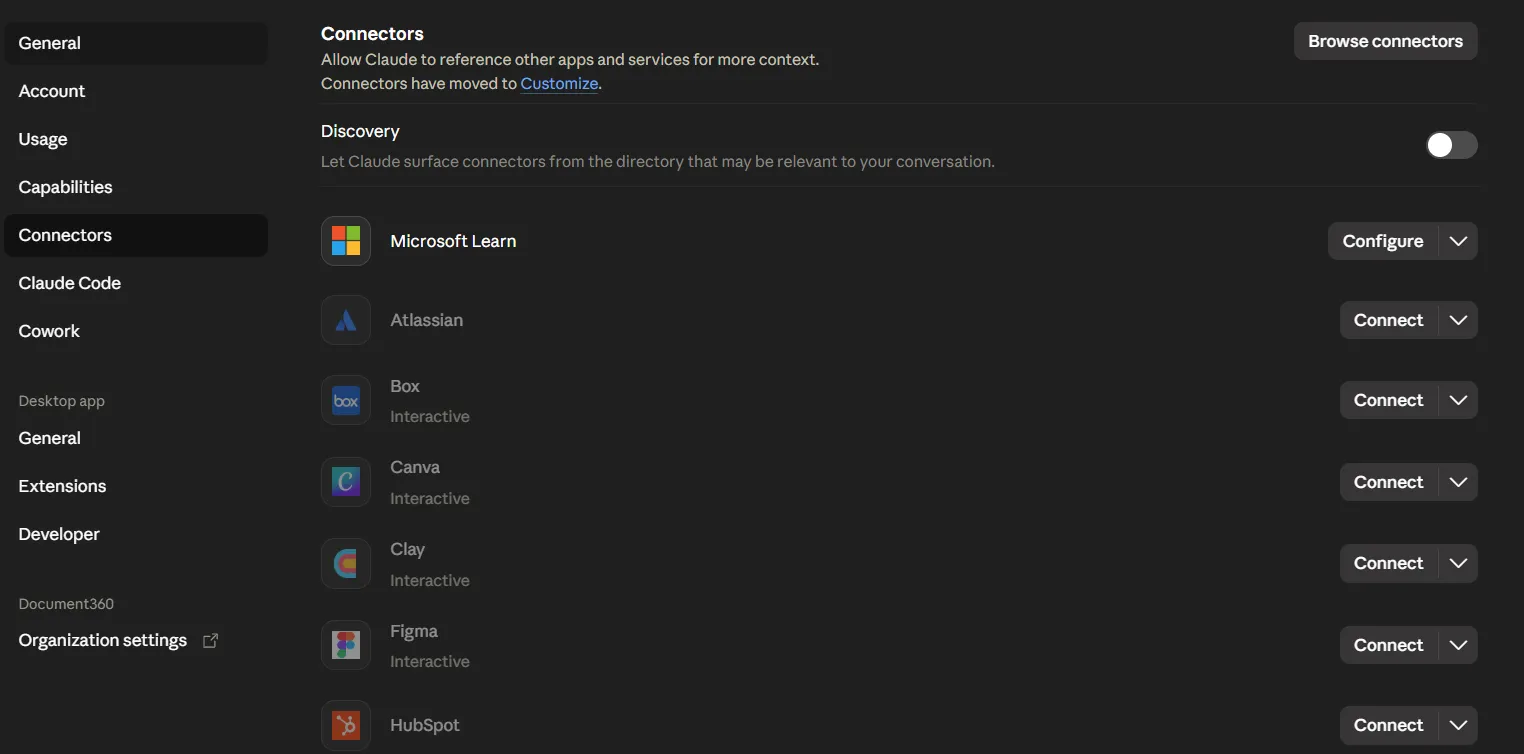Click the Connectors page heading
Image resolution: width=1524 pixels, height=754 pixels.
372,34
